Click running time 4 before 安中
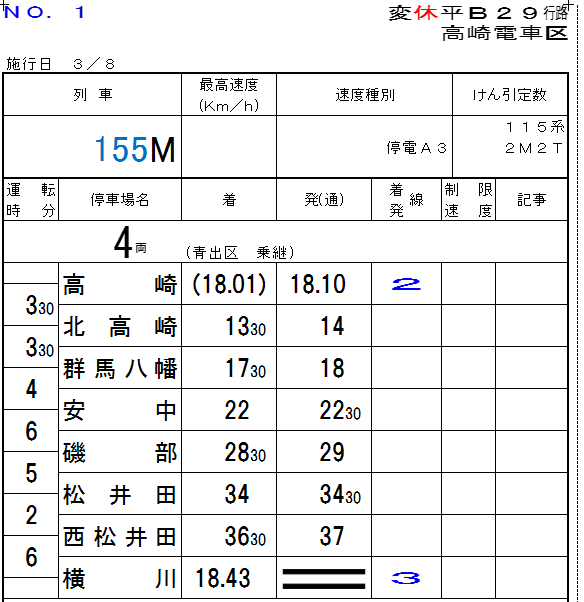 tap(31, 389)
